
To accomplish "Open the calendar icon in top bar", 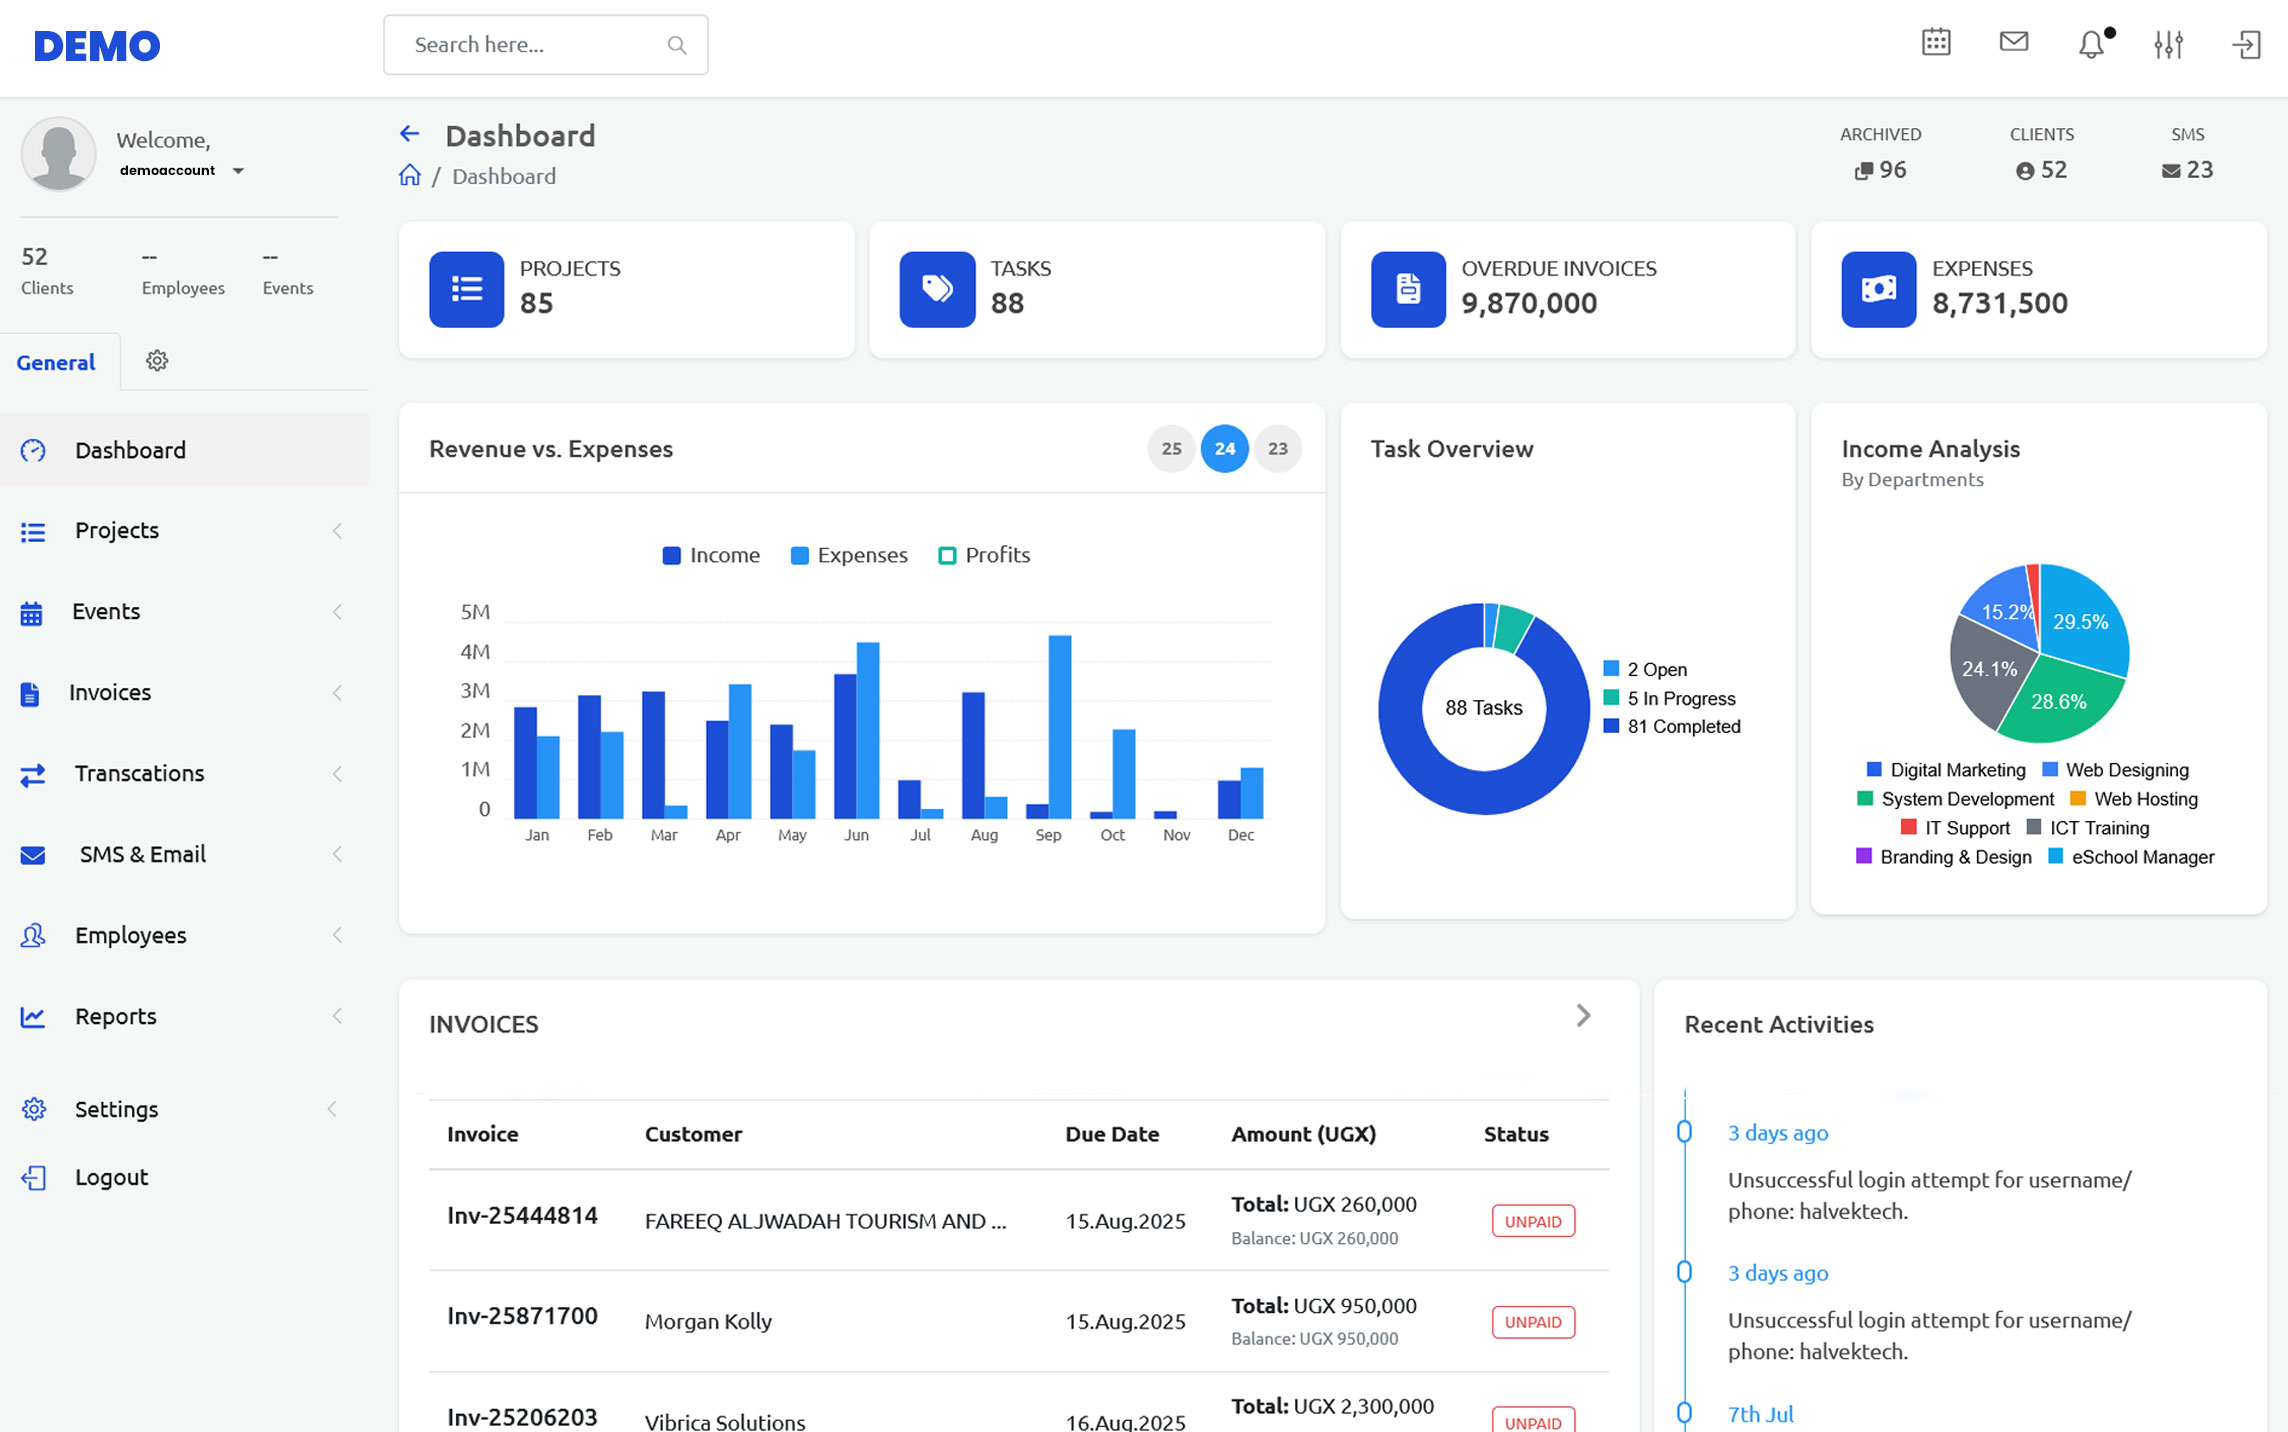I will 1936,43.
